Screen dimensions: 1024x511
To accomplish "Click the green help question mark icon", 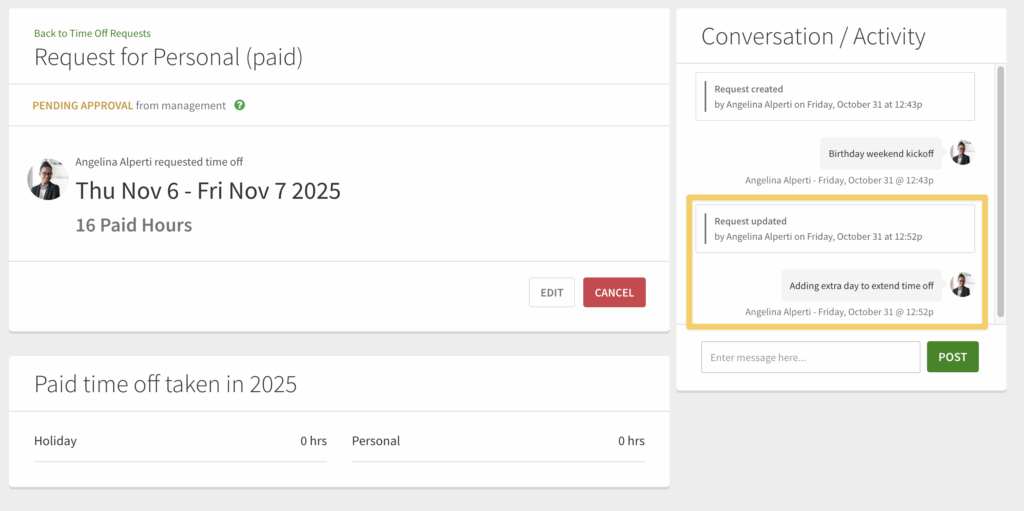I will coord(240,105).
